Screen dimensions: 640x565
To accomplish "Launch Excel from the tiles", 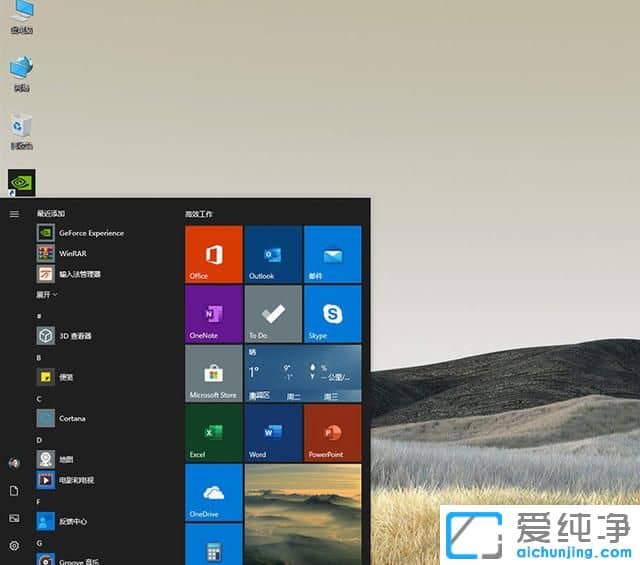I will tap(214, 432).
